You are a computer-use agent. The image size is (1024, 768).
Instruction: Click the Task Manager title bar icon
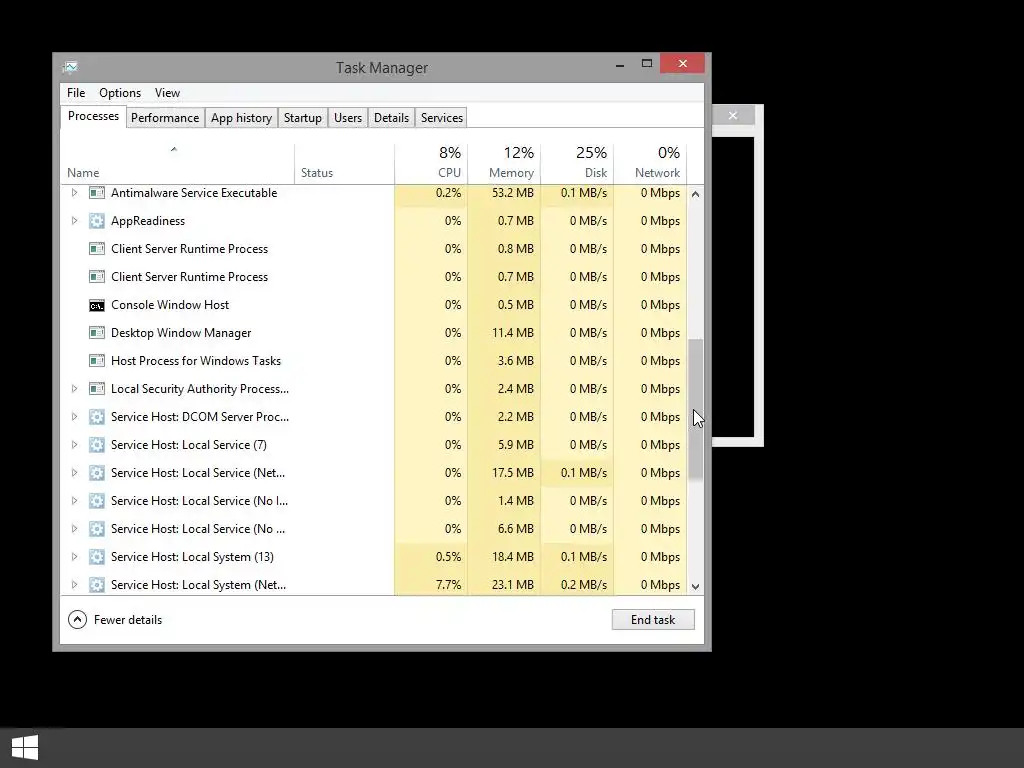(70, 67)
